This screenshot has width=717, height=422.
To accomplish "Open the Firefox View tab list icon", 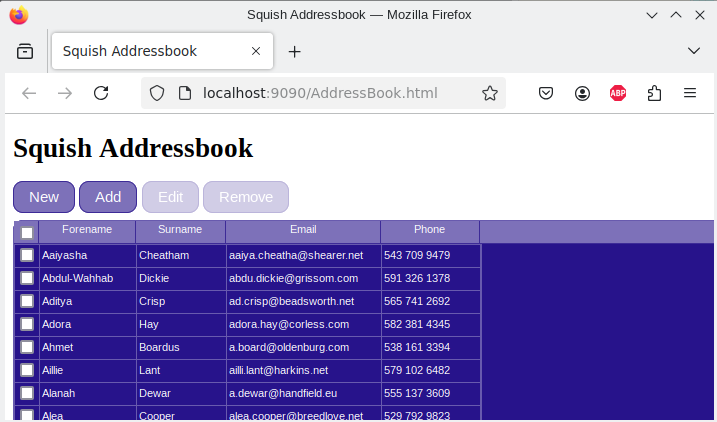I will [25, 51].
